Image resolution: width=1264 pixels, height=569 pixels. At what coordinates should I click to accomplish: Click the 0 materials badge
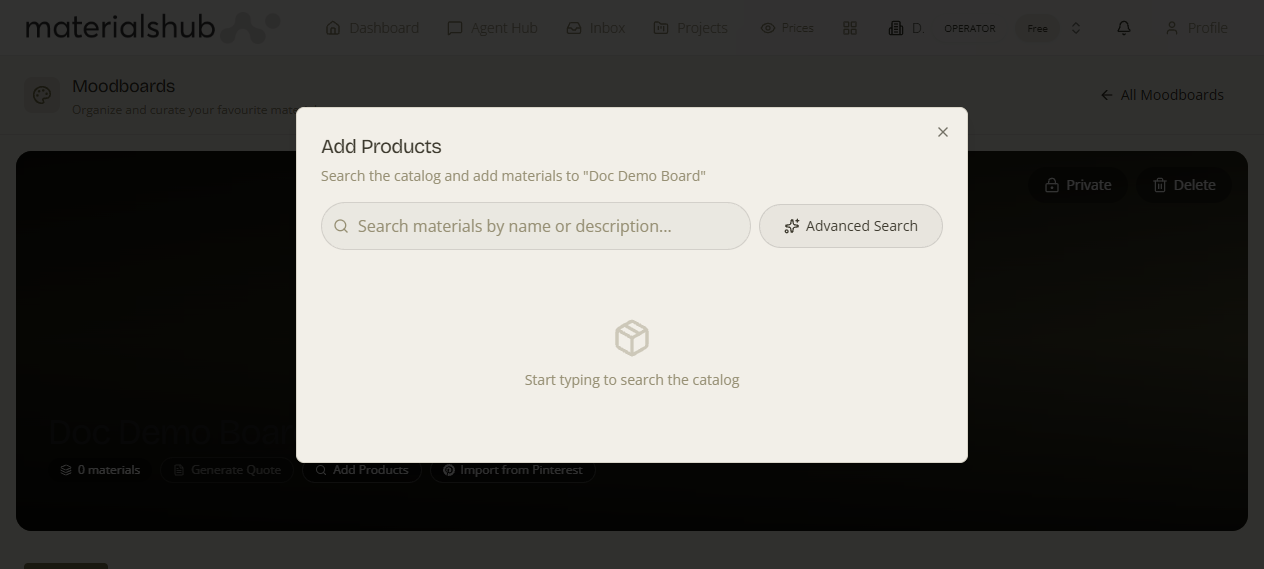(x=100, y=470)
